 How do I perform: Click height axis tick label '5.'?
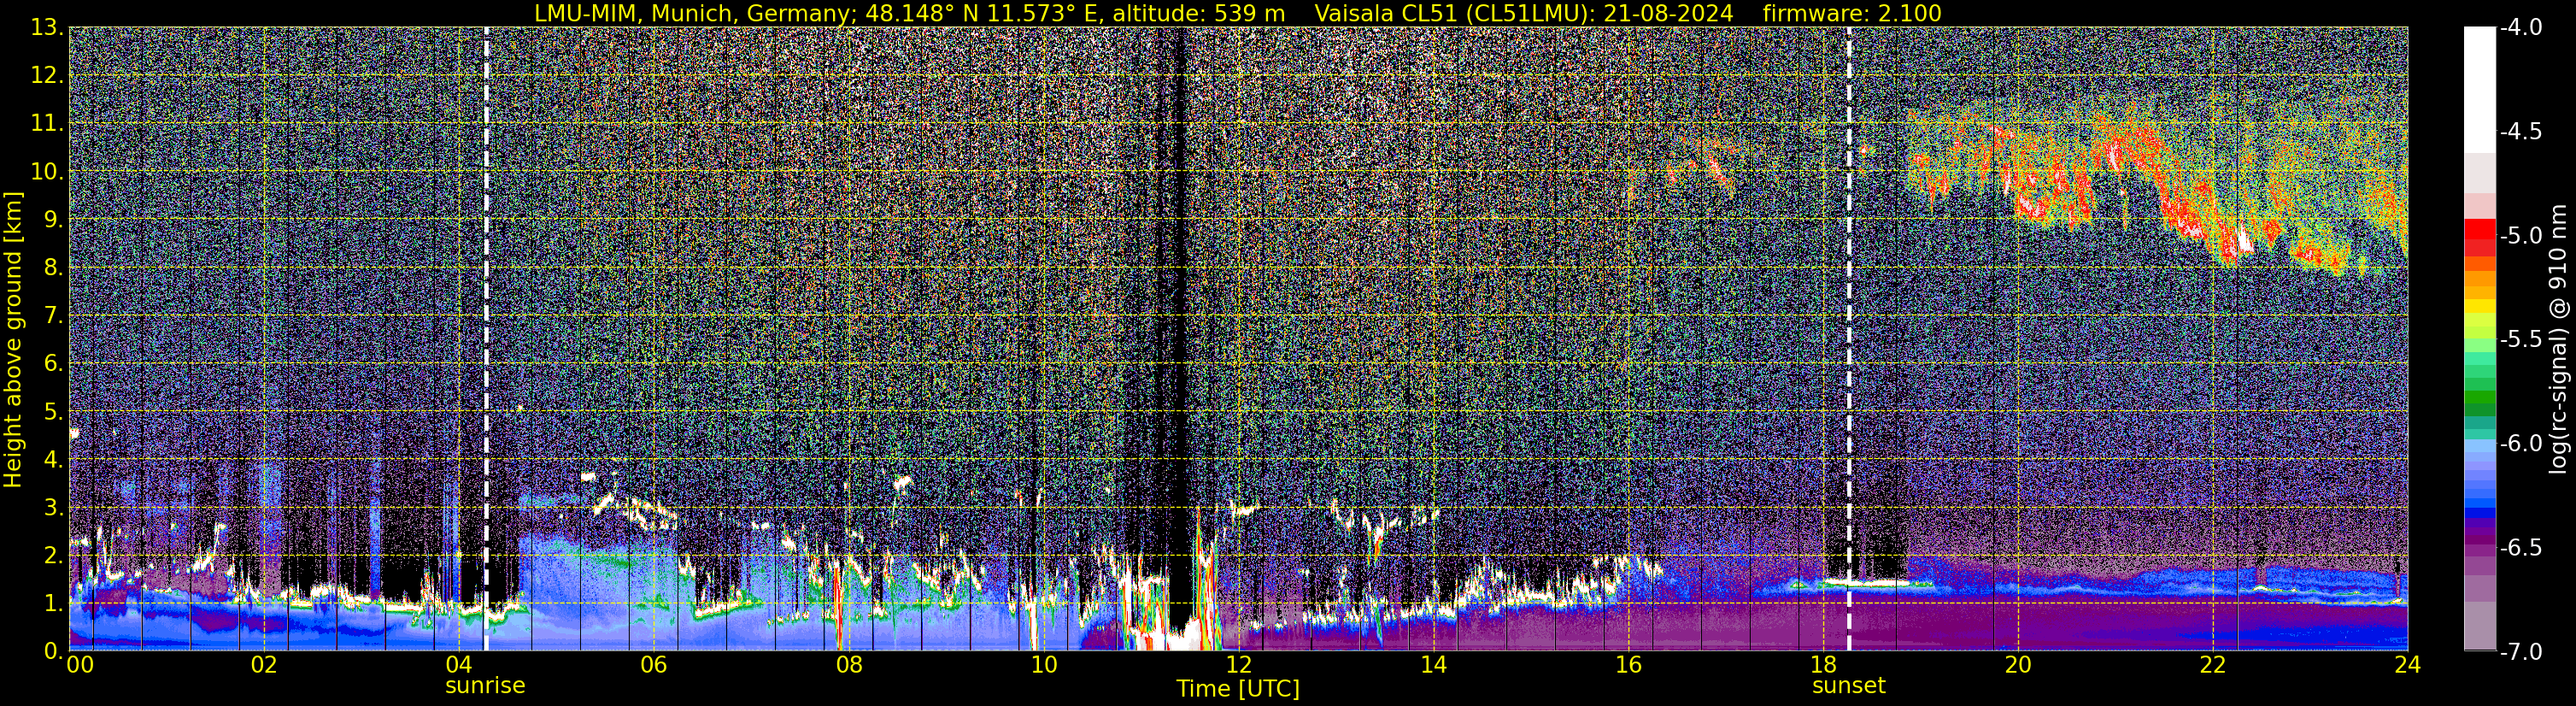[x=54, y=412]
